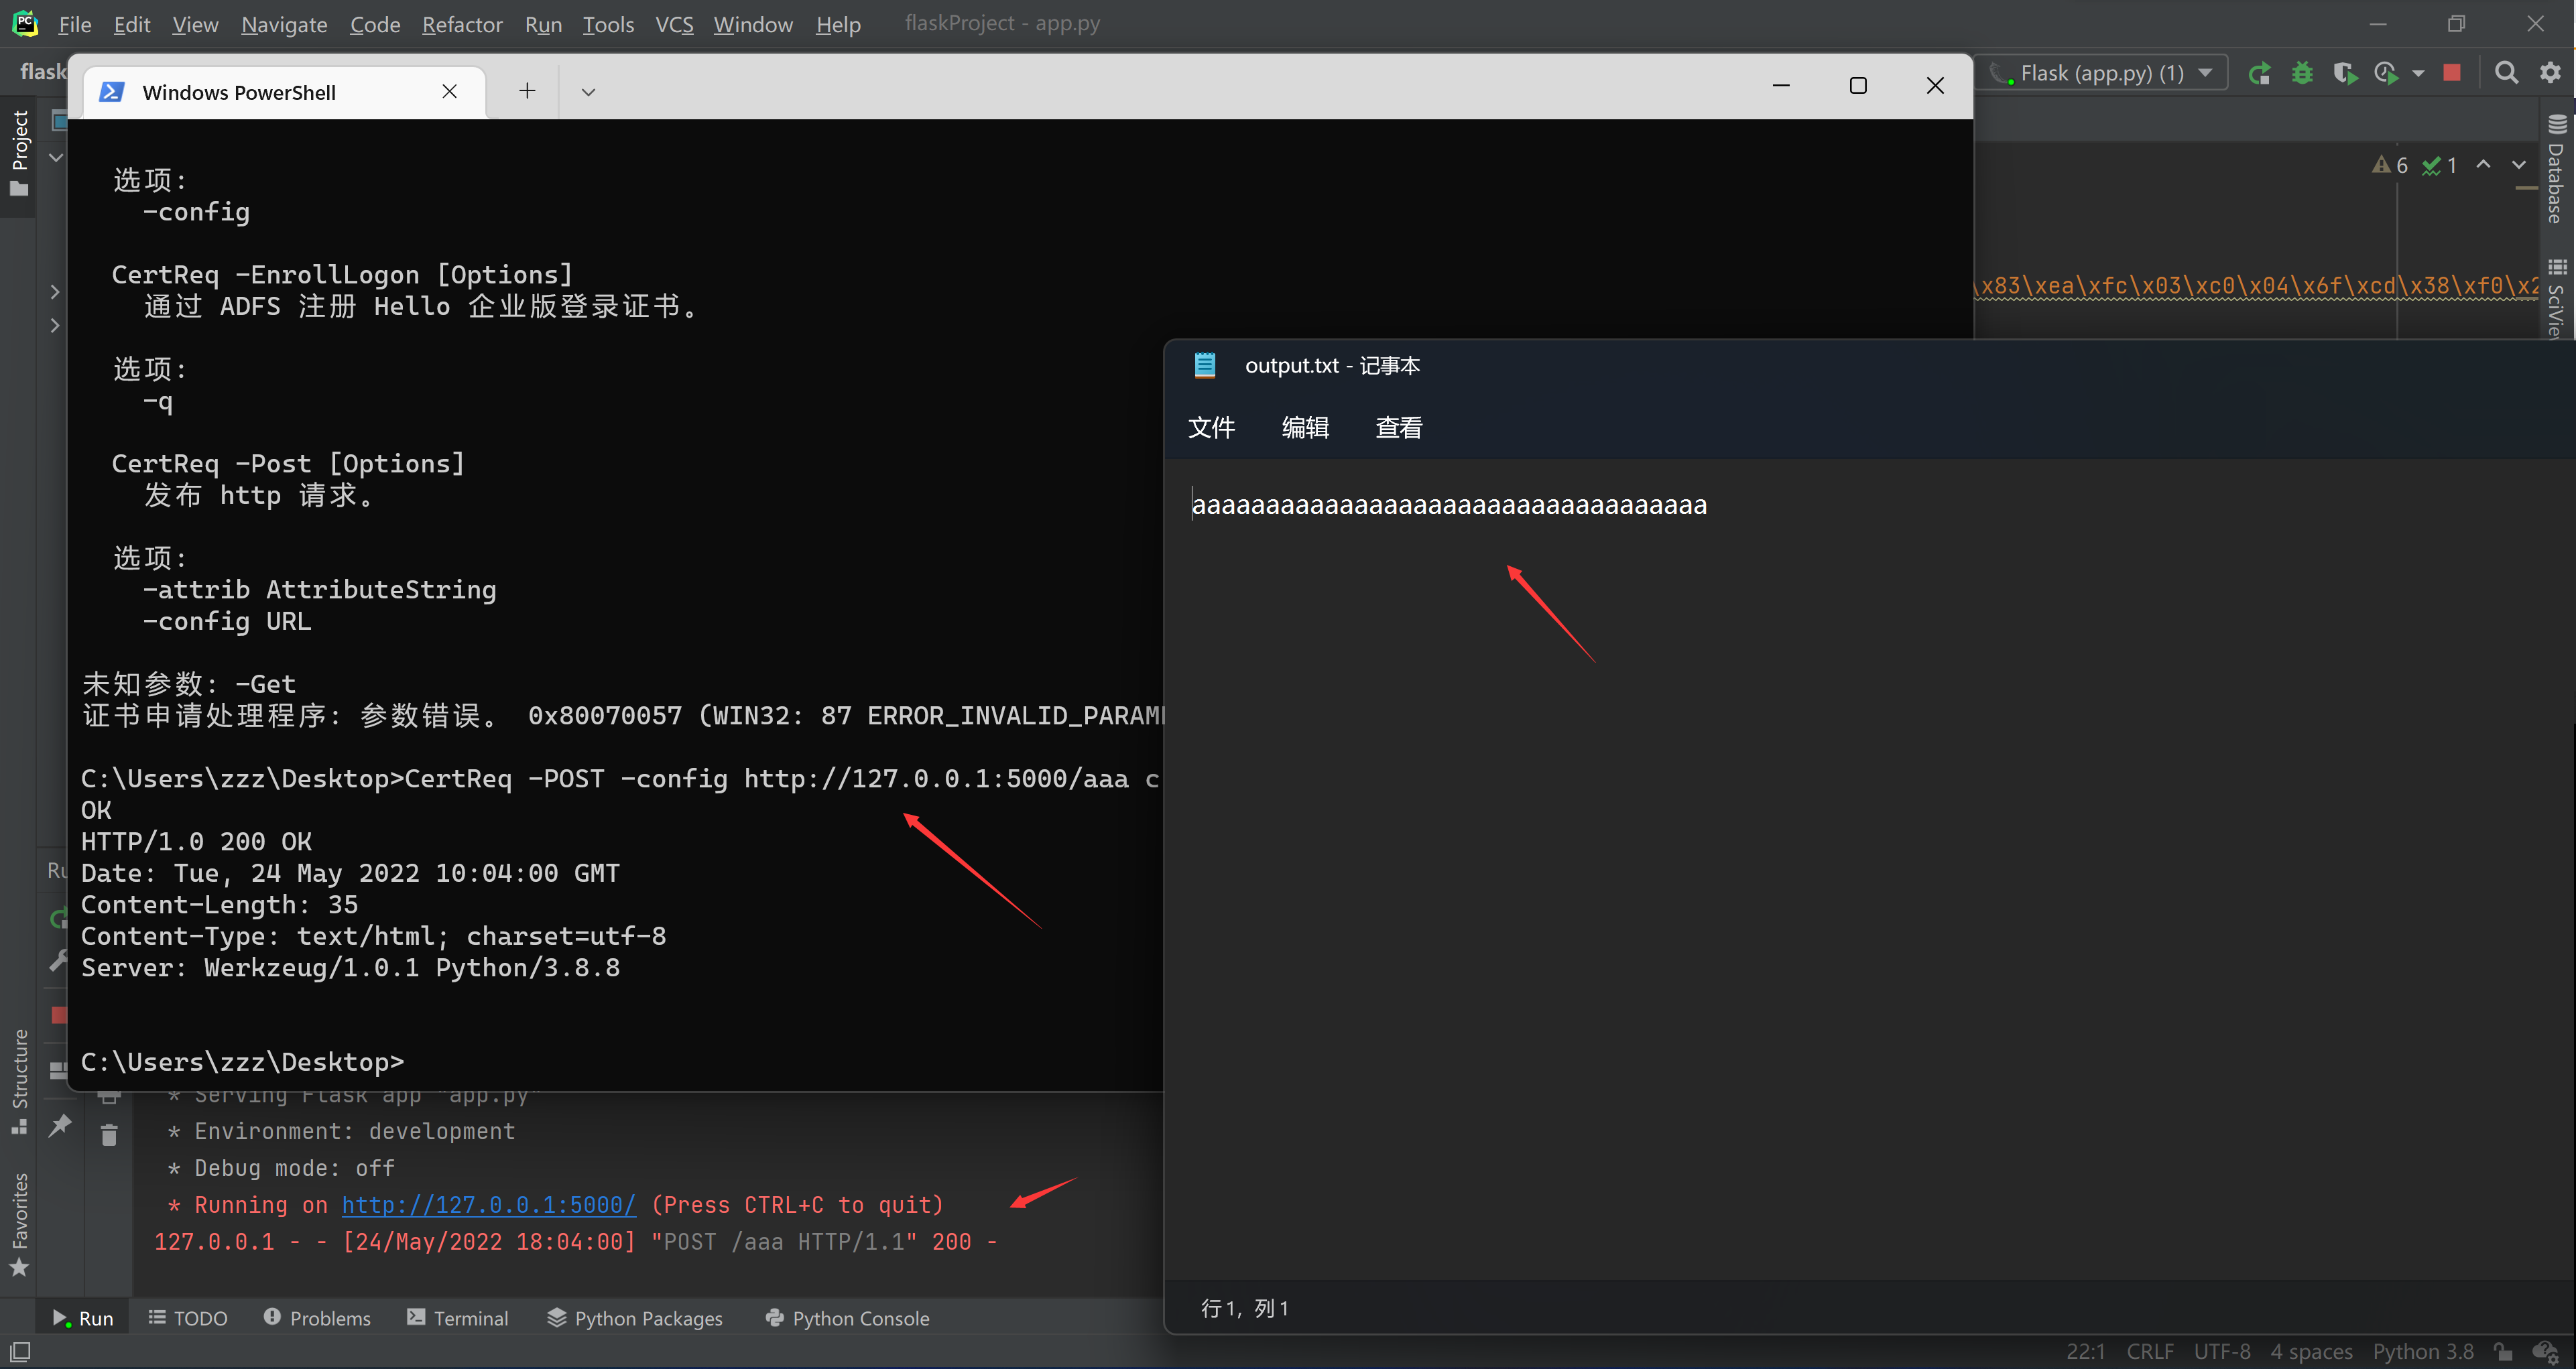Viewport: 2576px width, 1369px height.
Task: Pin the Run tab with pin icon
Action: [x=60, y=1125]
